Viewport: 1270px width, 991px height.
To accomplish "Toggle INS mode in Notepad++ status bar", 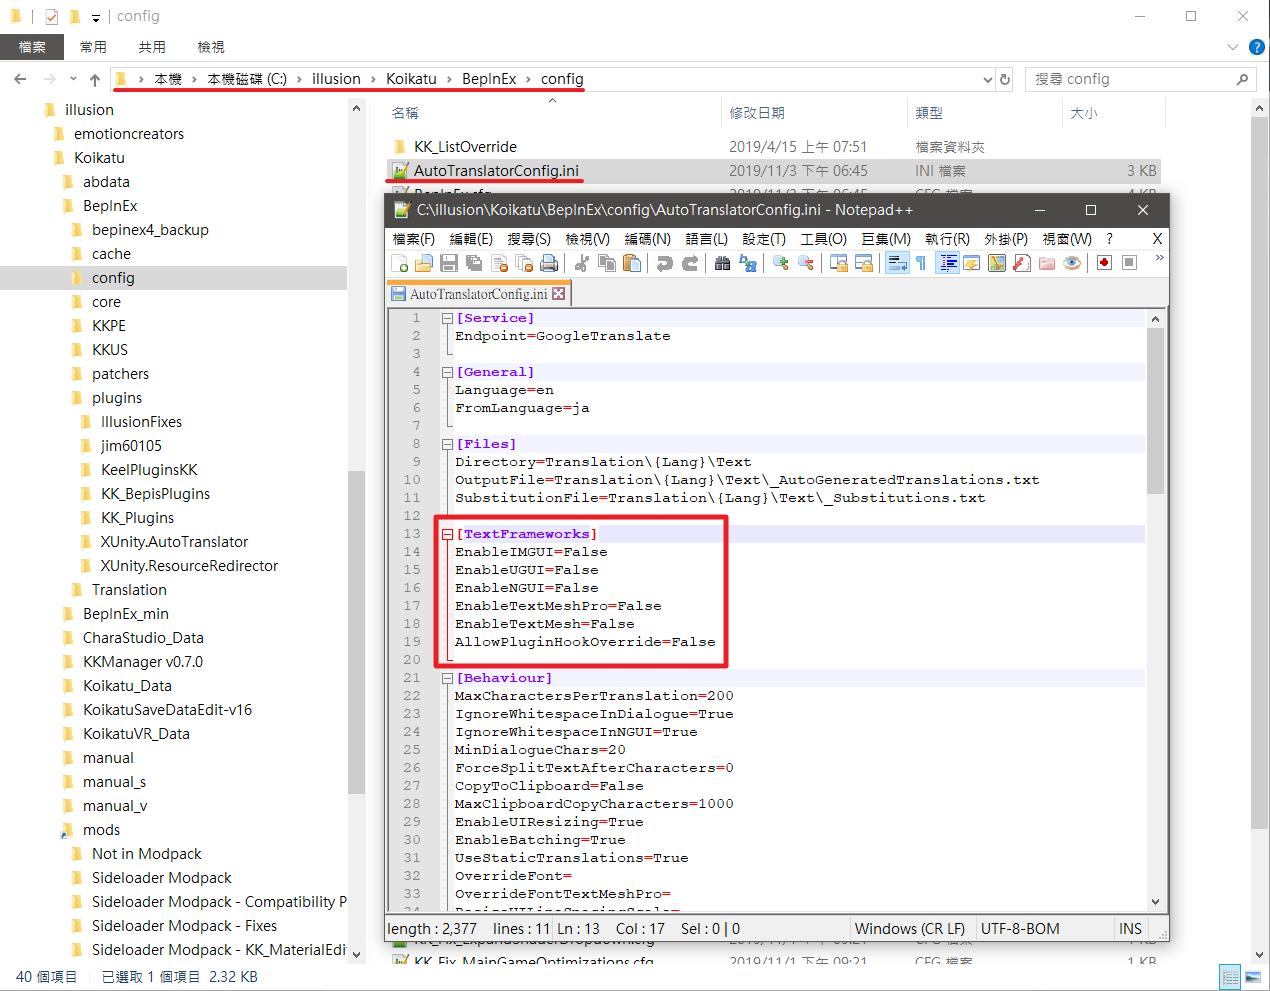I will 1130,929.
